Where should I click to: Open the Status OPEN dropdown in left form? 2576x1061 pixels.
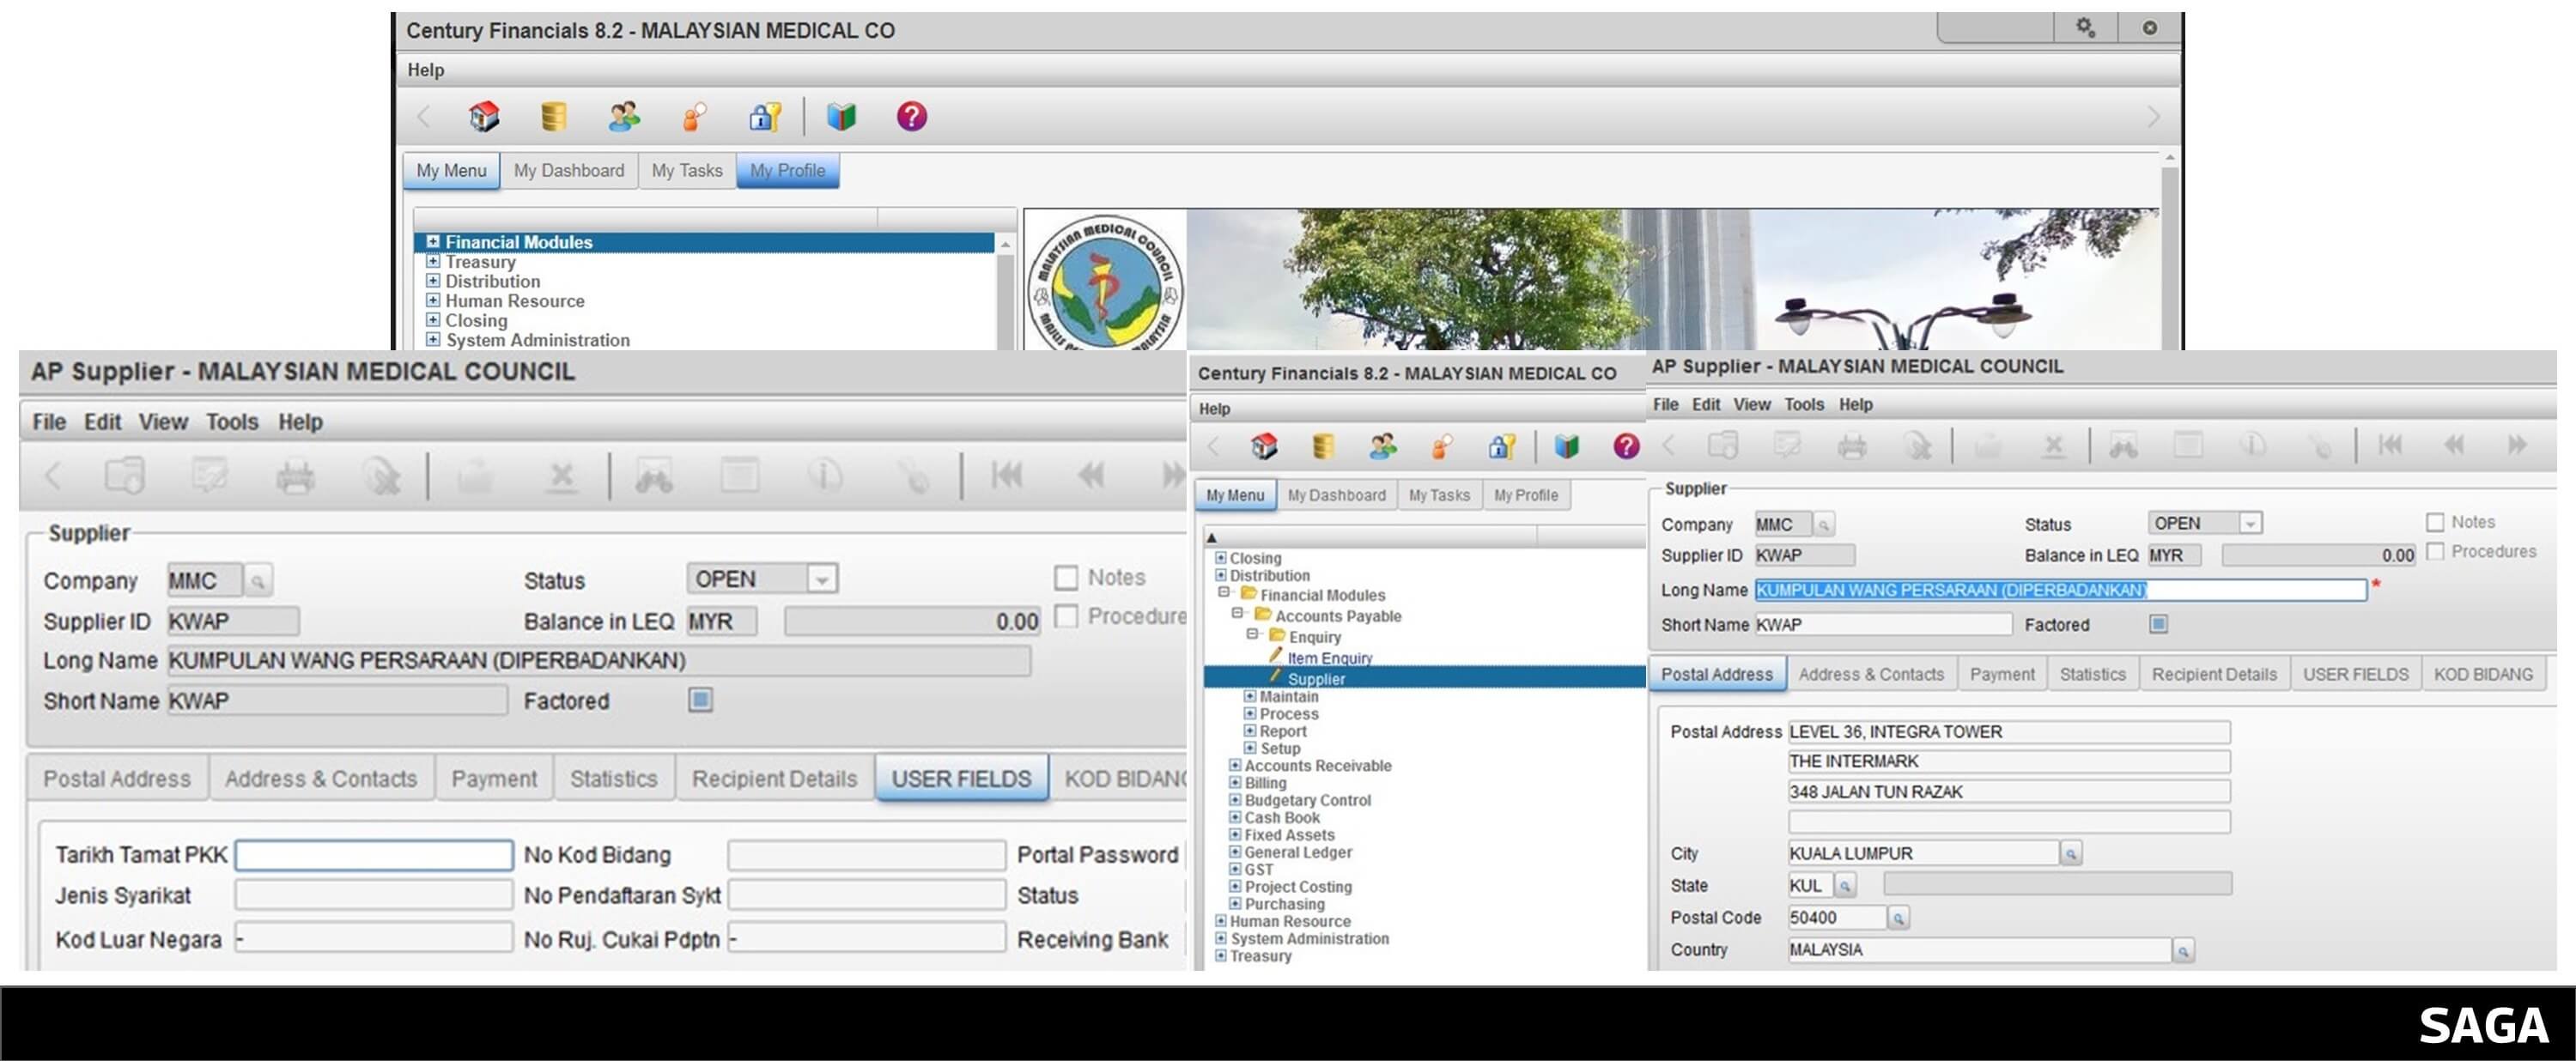click(x=821, y=579)
